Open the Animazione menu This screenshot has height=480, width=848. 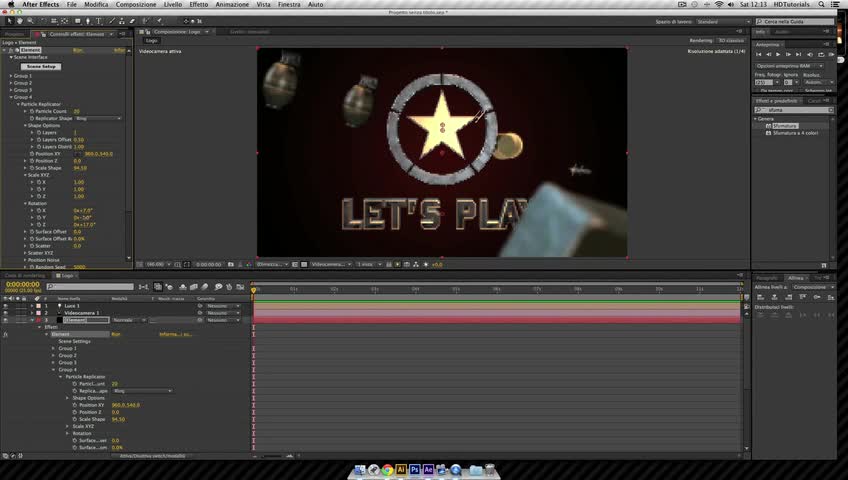tap(232, 4)
